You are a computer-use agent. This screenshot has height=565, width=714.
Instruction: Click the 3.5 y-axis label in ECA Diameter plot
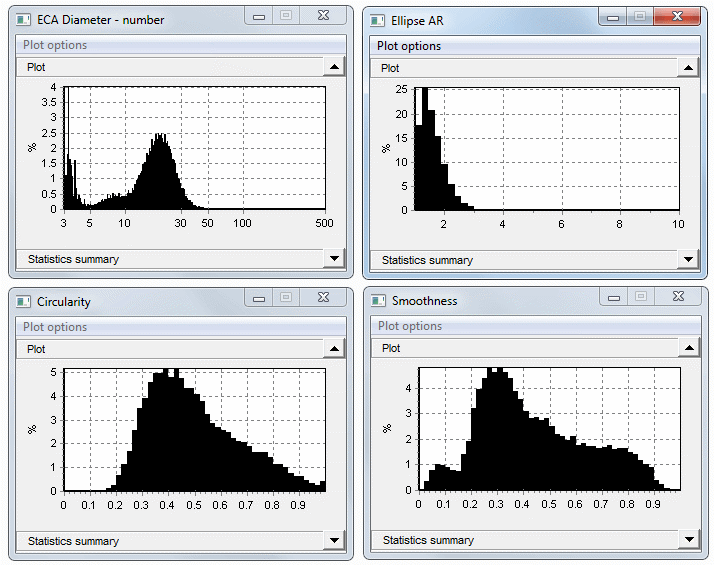[x=49, y=102]
